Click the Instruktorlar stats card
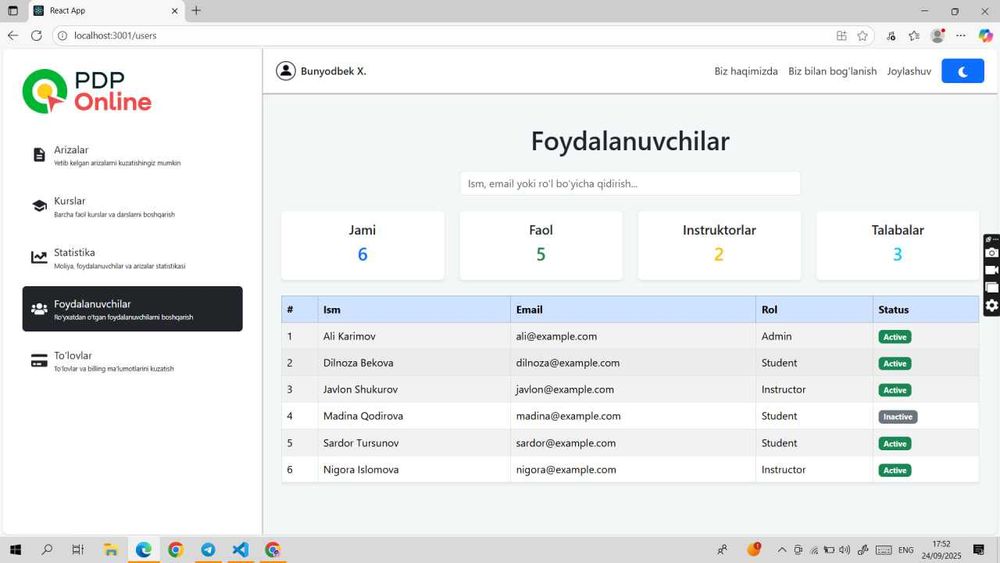The image size is (1000, 563). tap(719, 245)
